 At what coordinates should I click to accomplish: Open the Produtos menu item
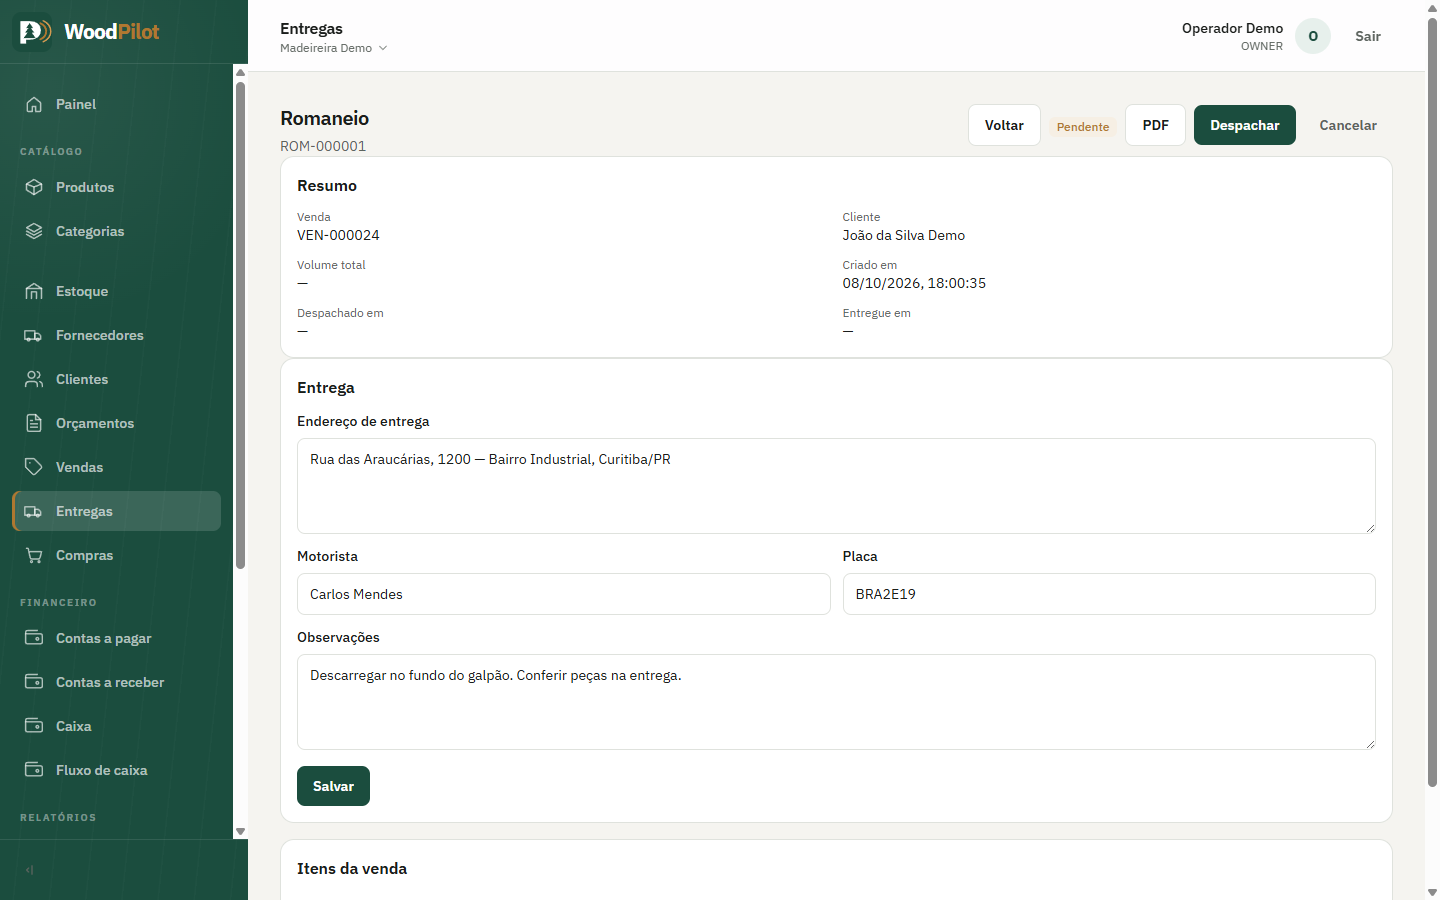[x=116, y=187]
